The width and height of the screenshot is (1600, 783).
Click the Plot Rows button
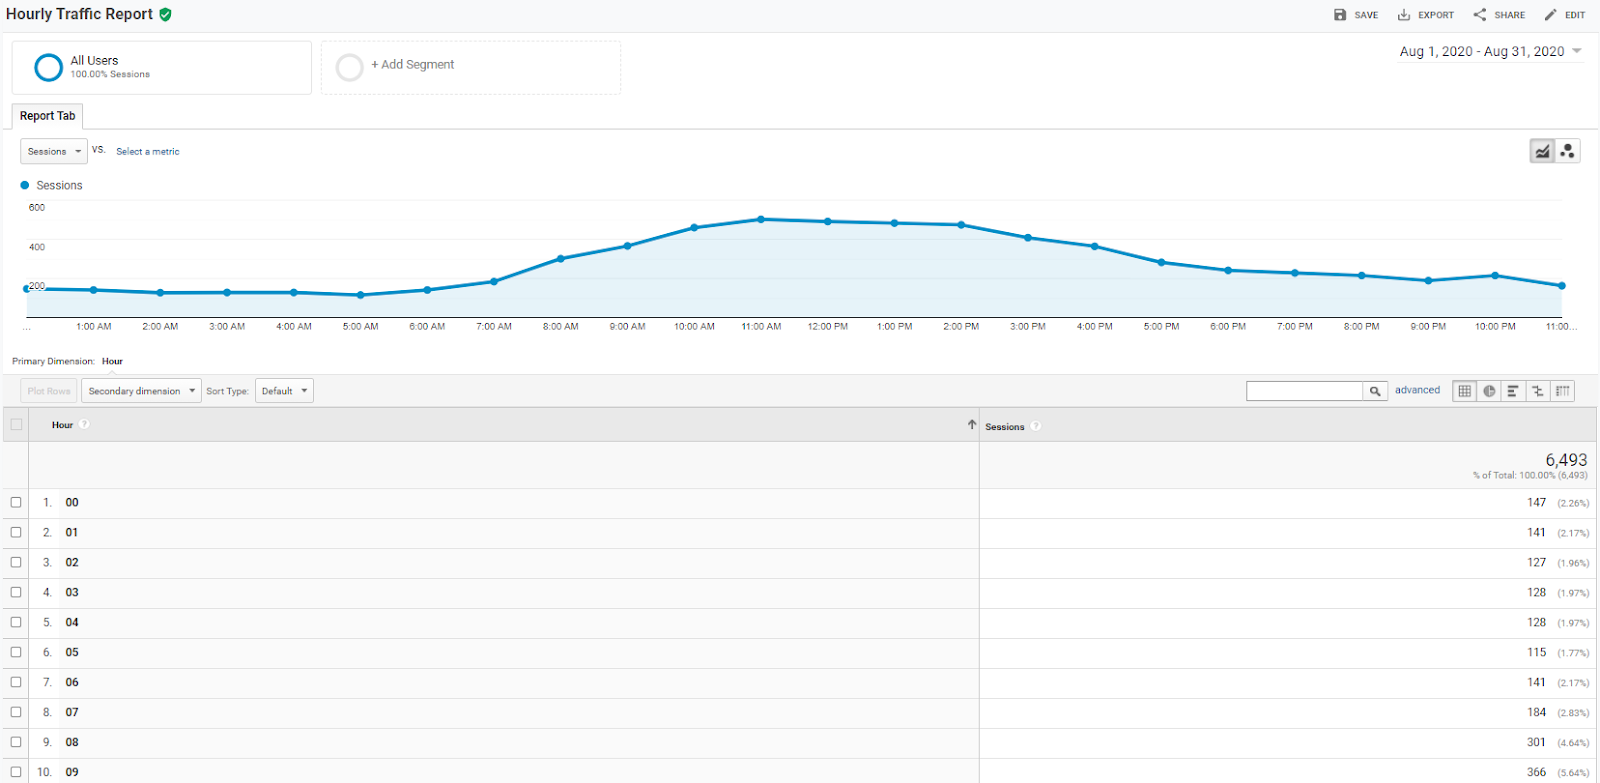point(49,391)
